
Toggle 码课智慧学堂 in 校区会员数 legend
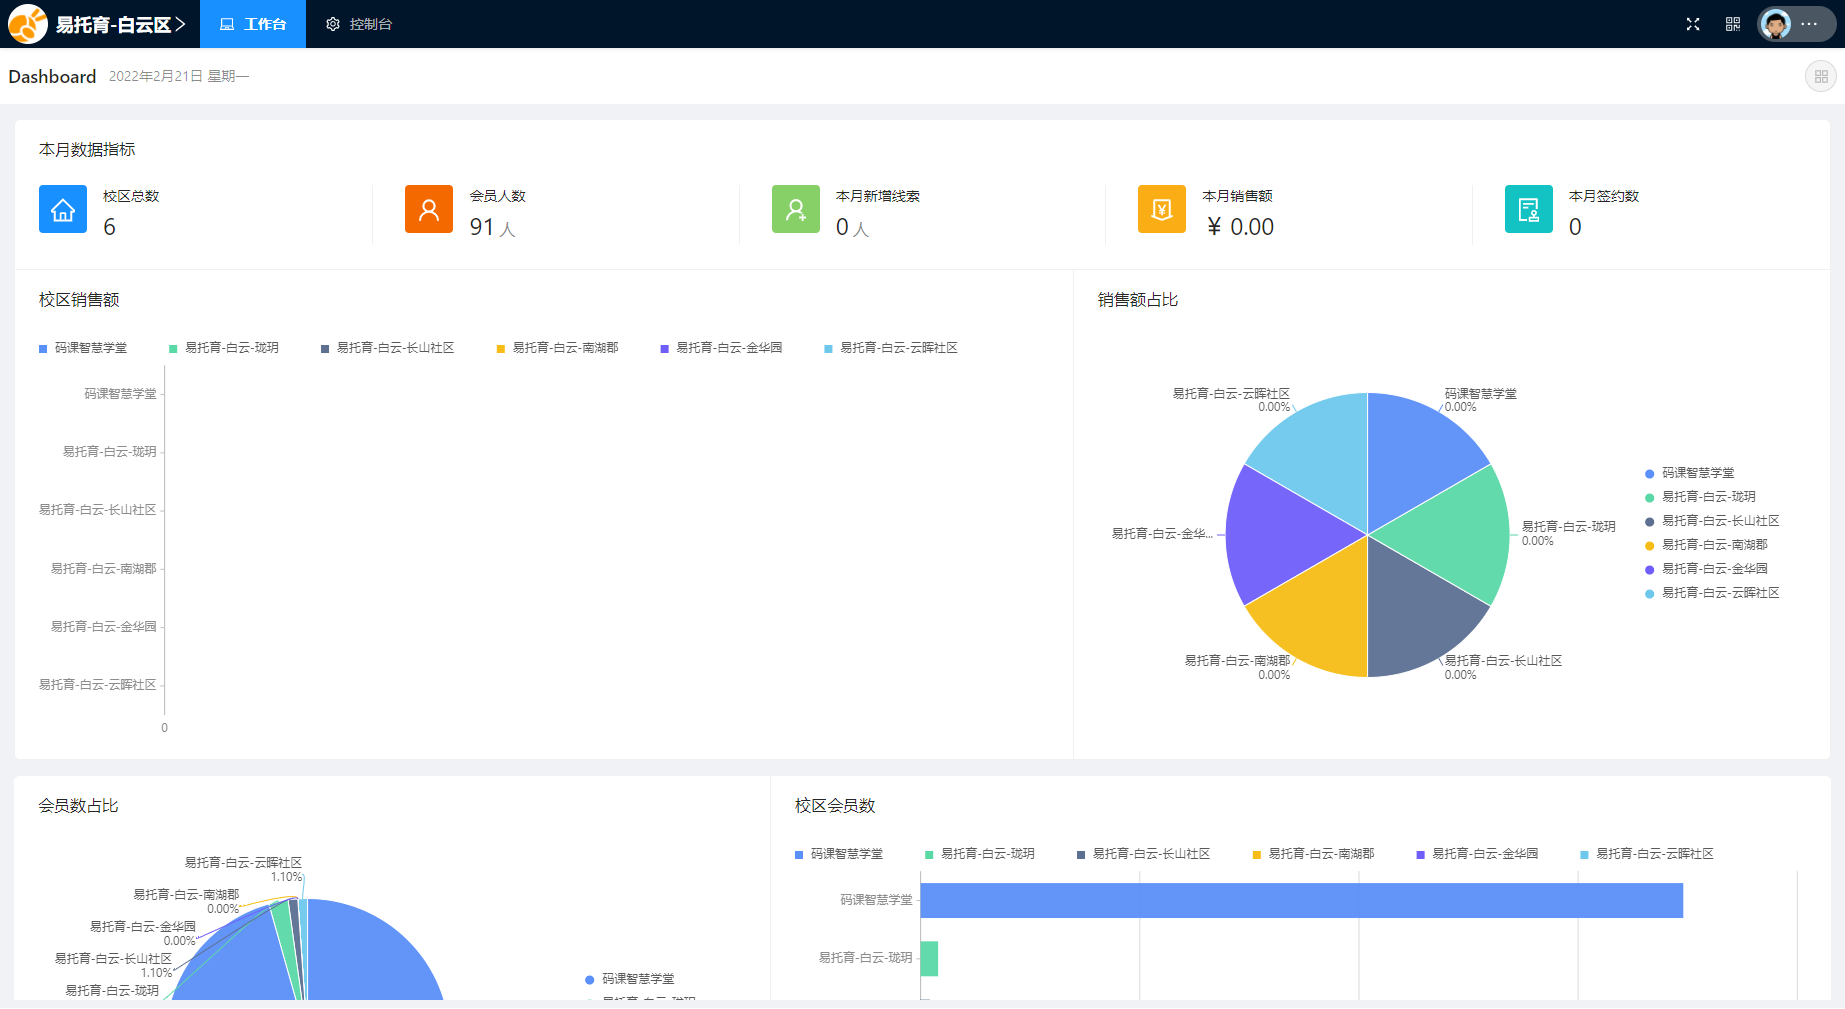click(839, 854)
